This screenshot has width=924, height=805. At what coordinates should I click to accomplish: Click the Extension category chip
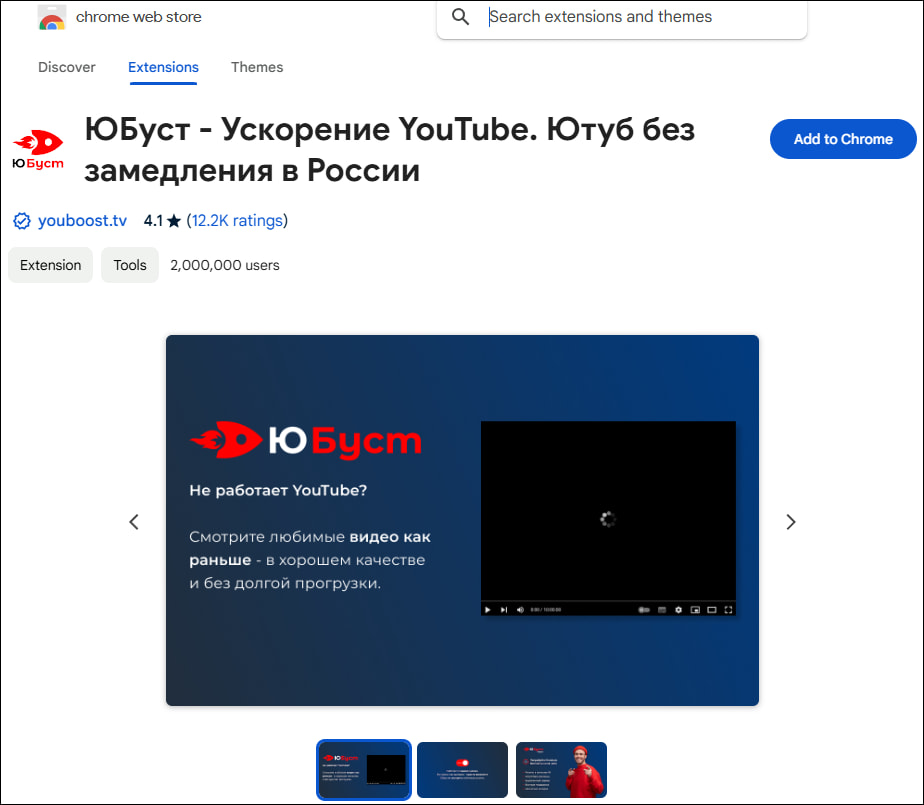click(51, 265)
